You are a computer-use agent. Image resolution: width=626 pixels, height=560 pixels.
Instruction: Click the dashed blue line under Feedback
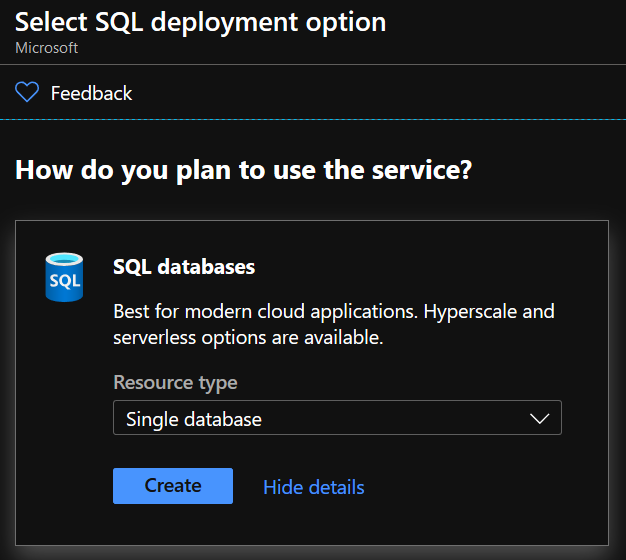(x=313, y=119)
